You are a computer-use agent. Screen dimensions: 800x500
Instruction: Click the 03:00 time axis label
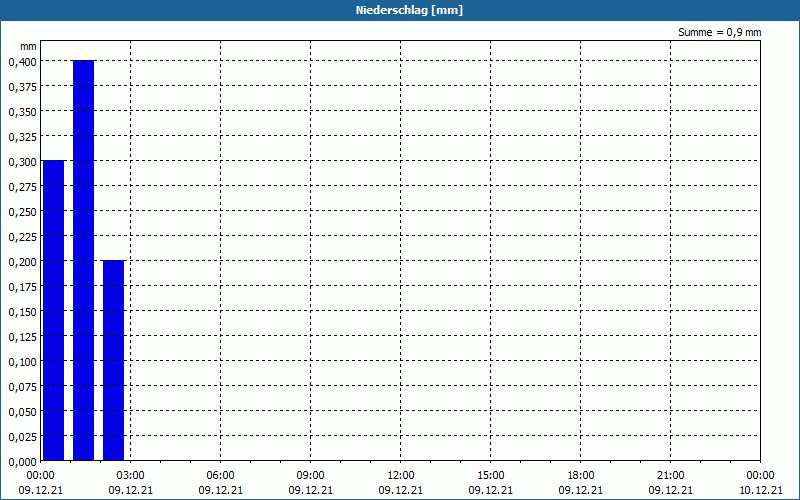coord(131,476)
